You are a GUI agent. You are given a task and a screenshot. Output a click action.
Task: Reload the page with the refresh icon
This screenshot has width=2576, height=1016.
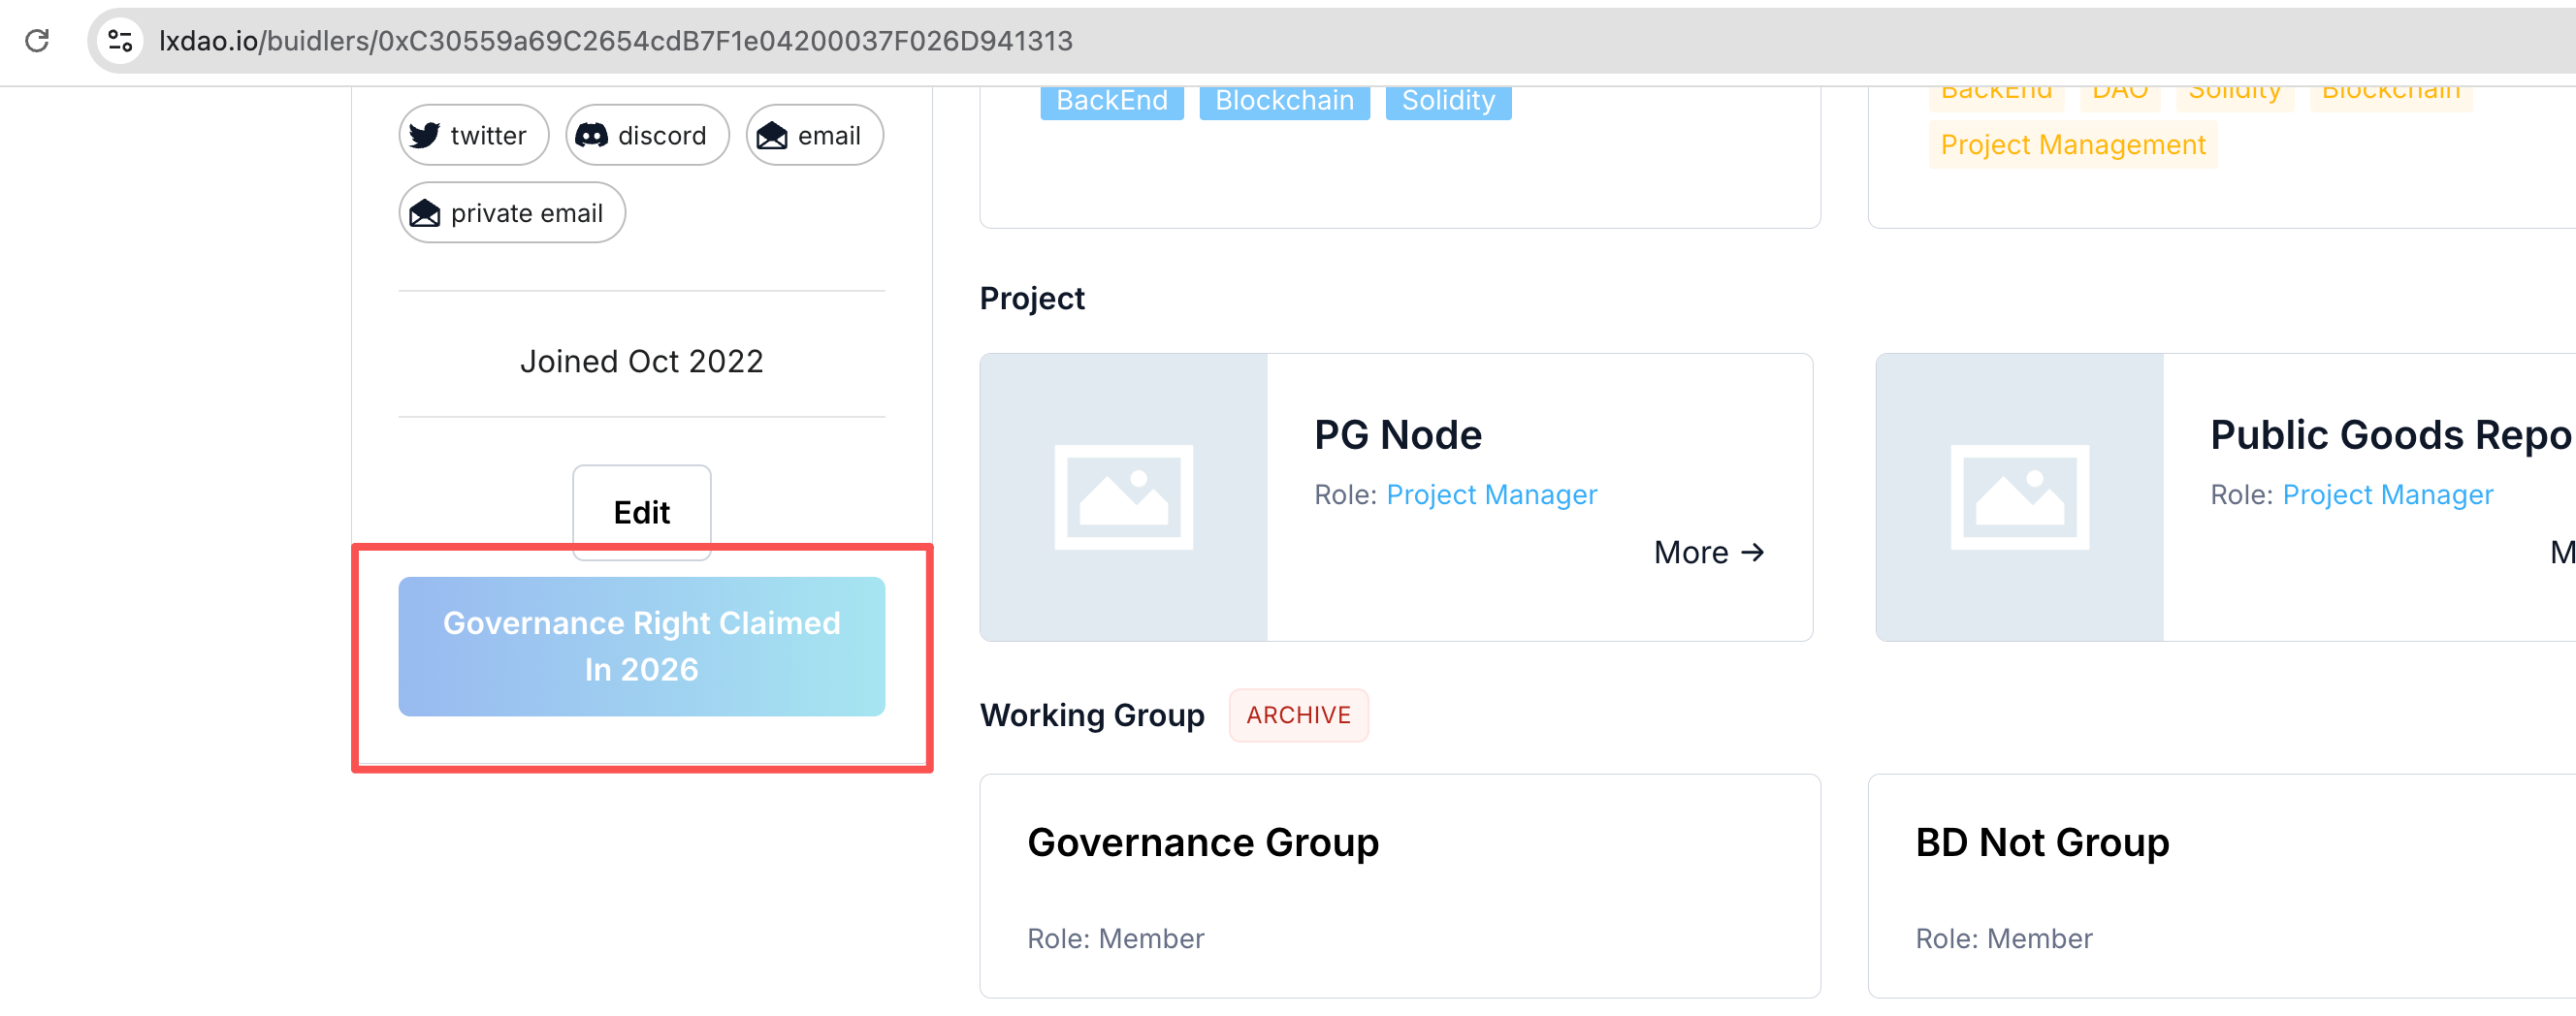pos(37,40)
